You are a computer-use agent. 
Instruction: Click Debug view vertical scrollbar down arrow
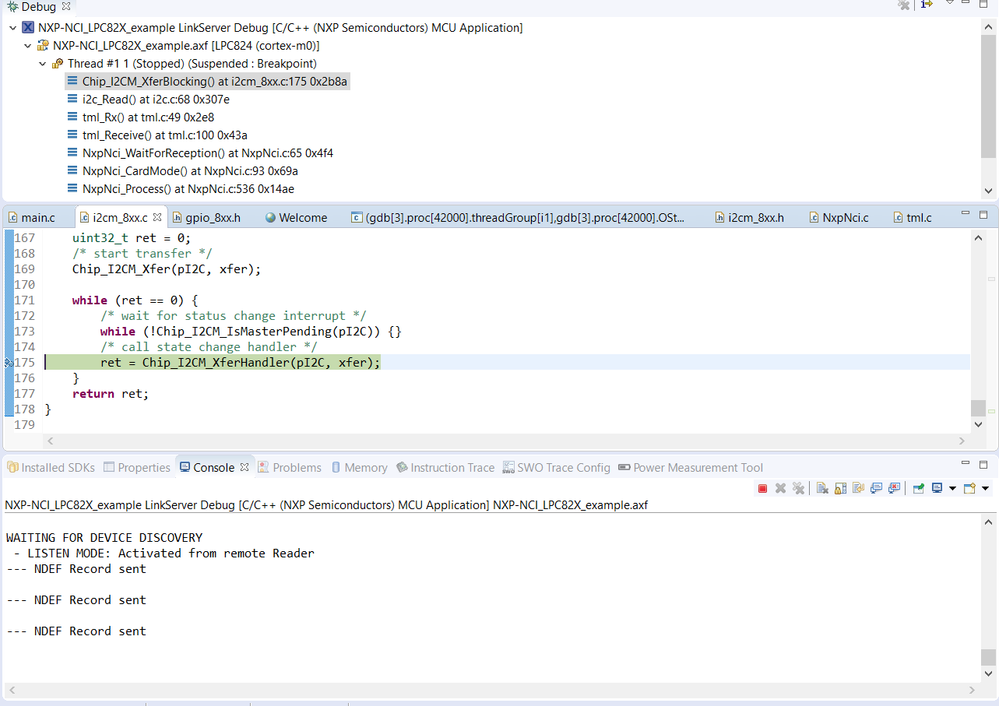(988, 191)
